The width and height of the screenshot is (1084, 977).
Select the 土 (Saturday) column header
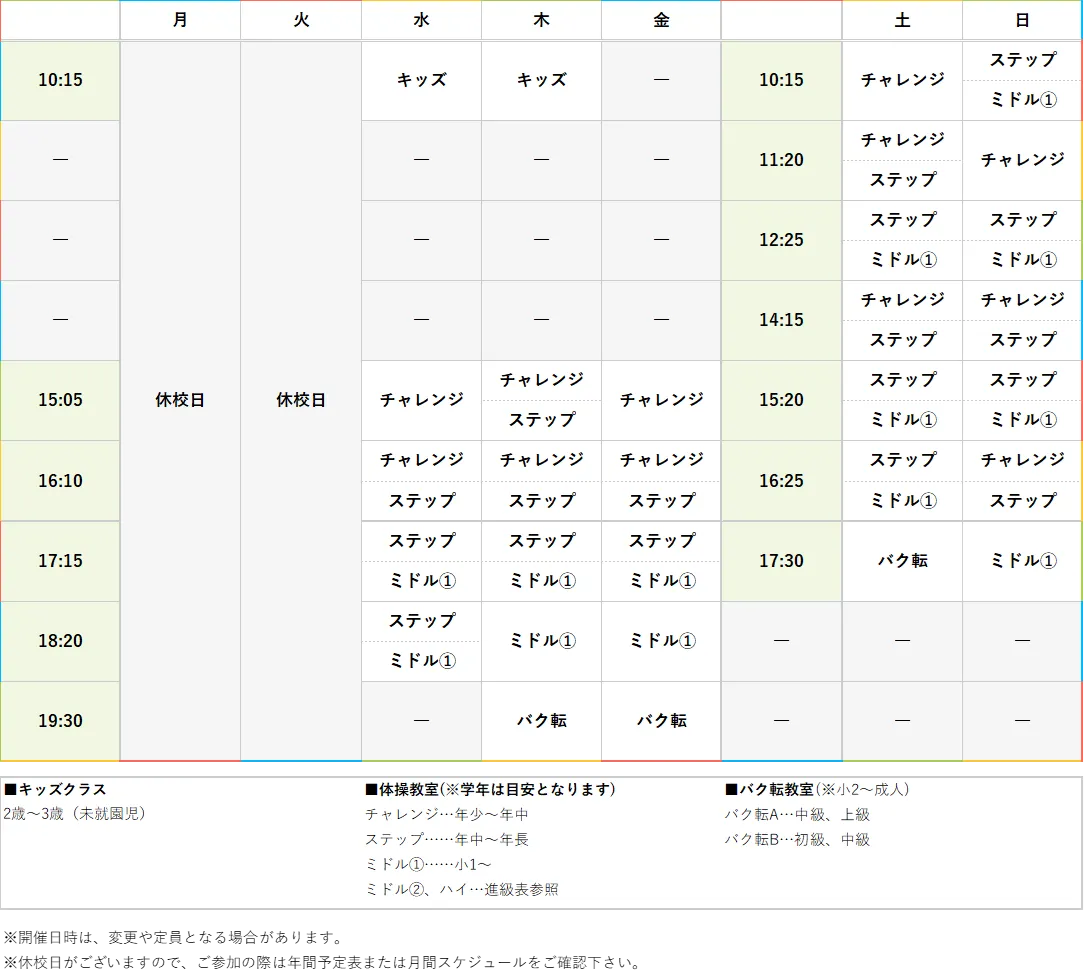(901, 20)
